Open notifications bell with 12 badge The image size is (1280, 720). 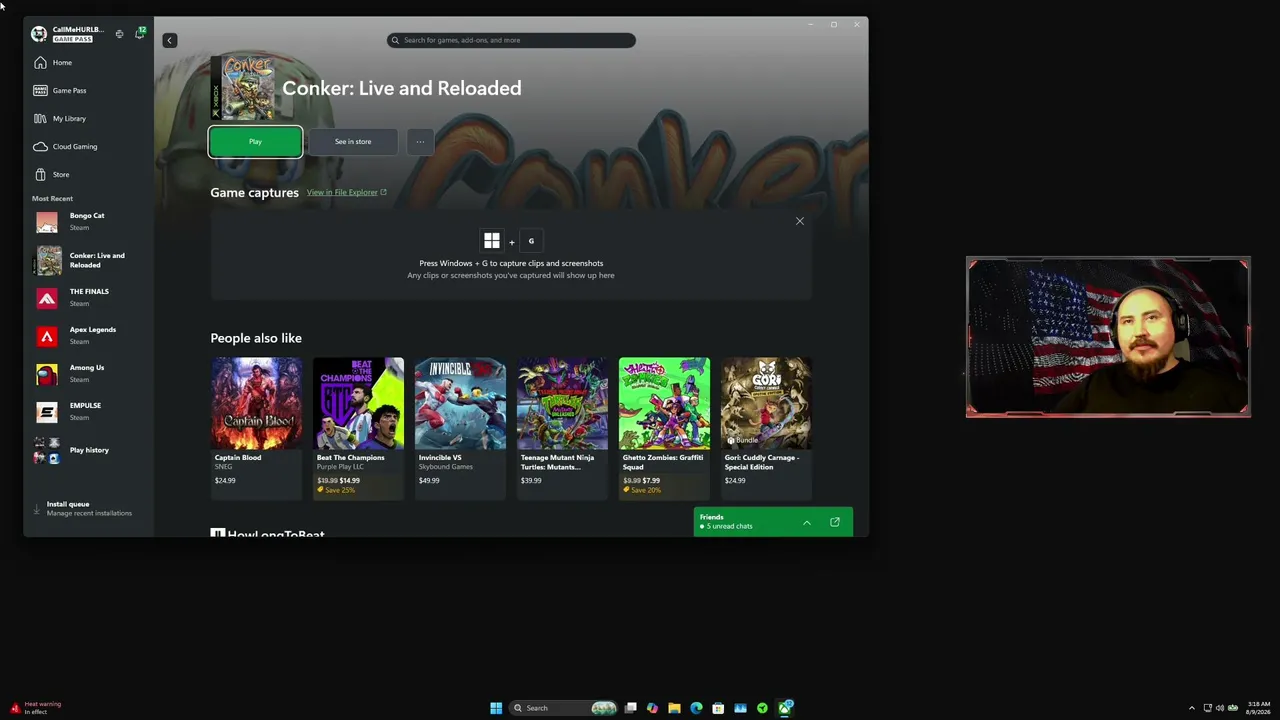click(x=140, y=34)
